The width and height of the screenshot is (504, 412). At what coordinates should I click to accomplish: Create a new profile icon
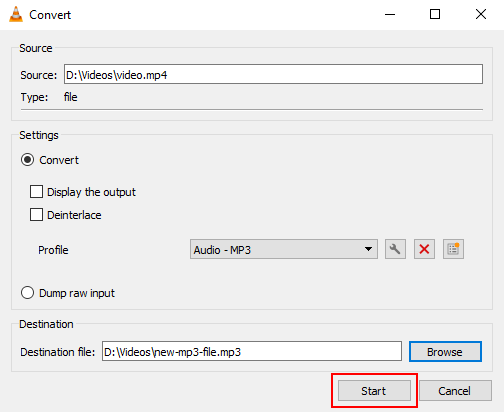click(x=453, y=249)
